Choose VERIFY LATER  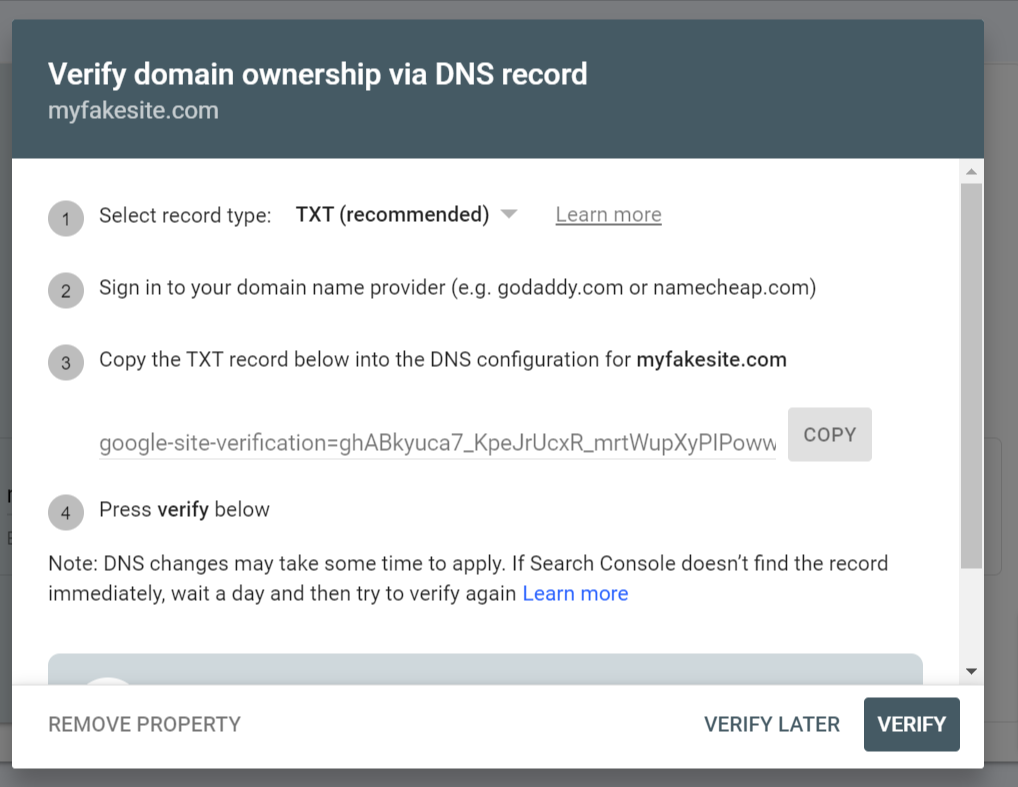point(771,724)
